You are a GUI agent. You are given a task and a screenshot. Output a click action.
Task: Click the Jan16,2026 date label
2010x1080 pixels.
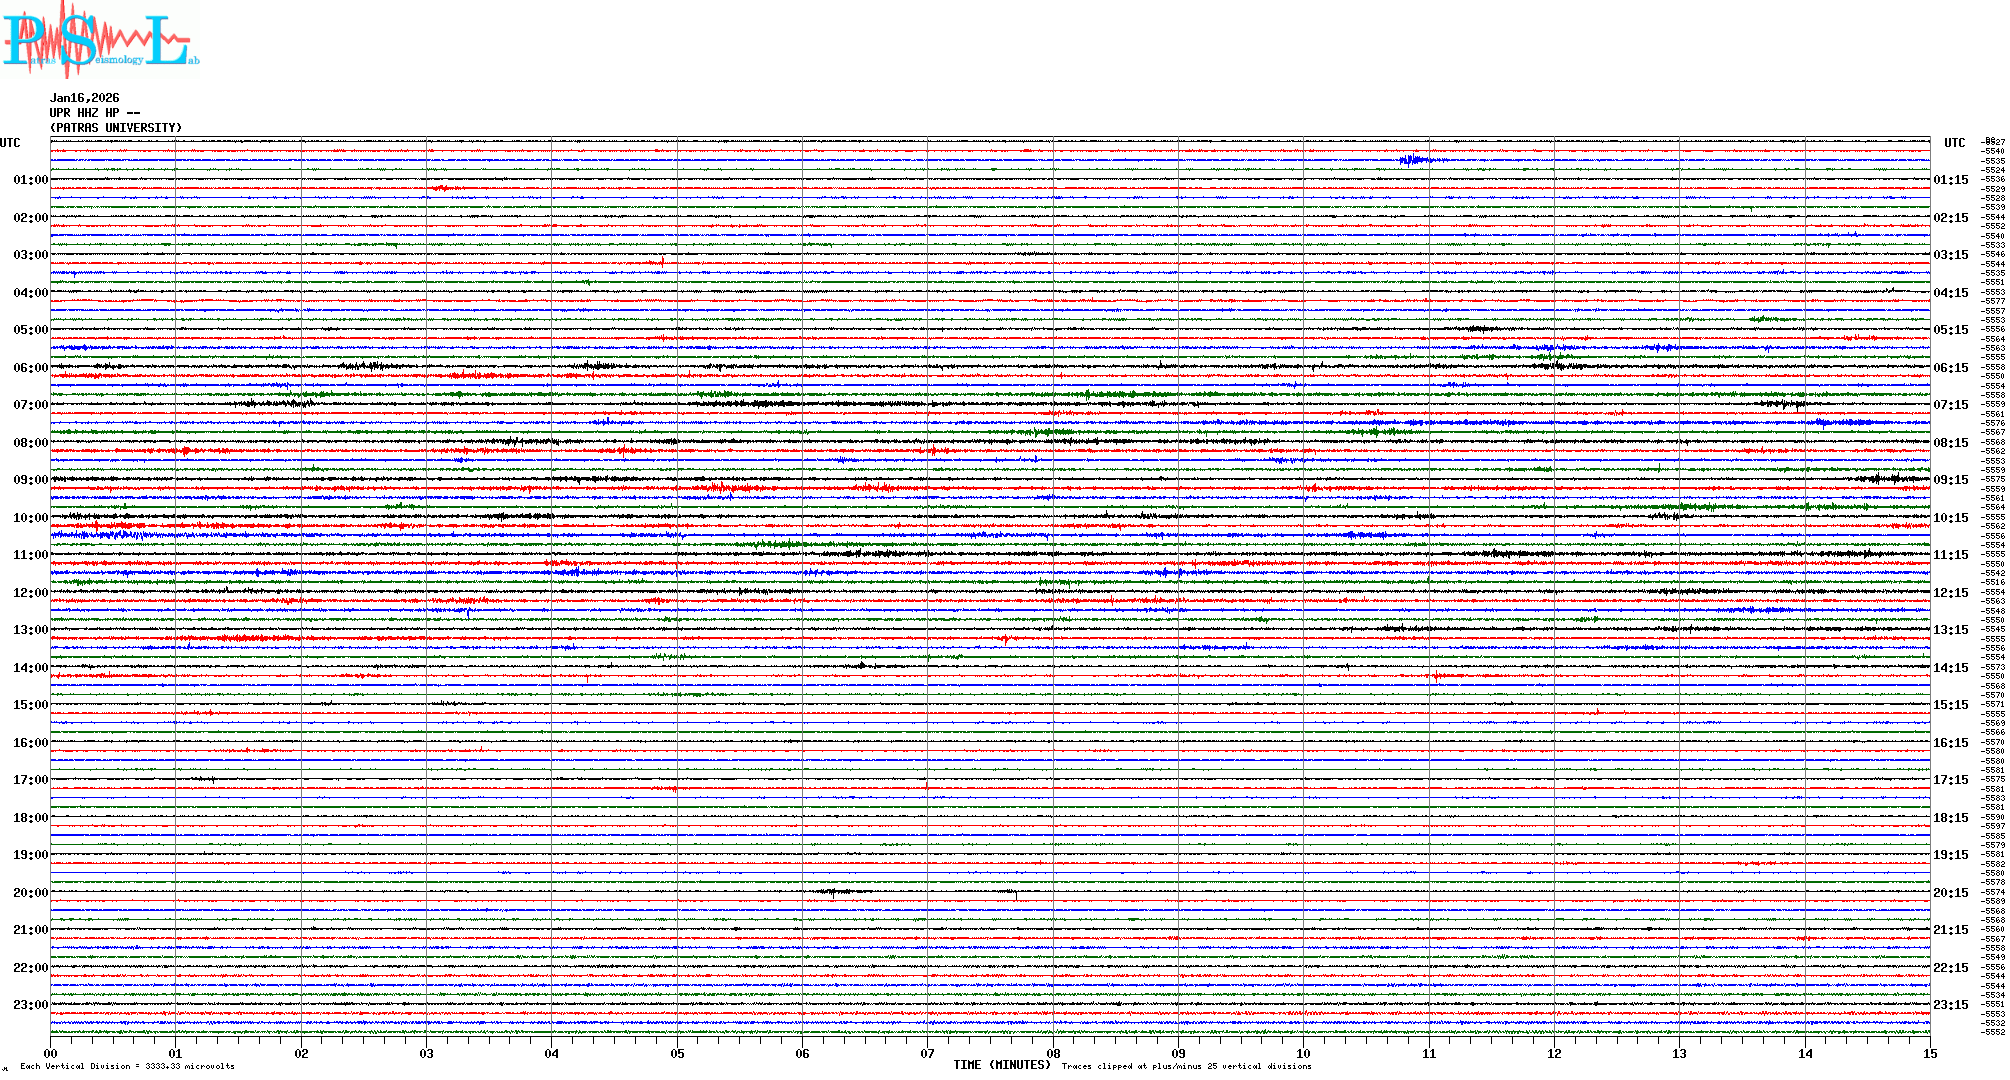84,98
